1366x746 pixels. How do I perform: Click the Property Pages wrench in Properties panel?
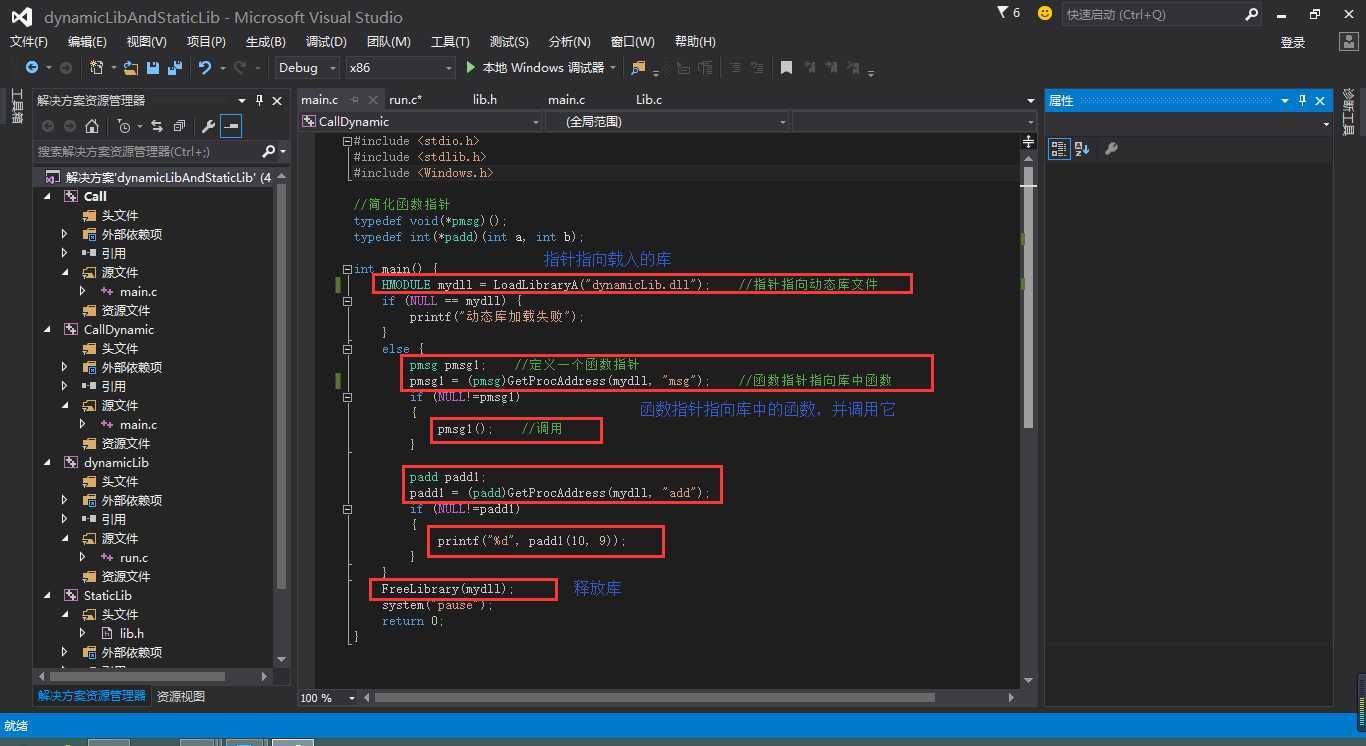tap(1111, 149)
